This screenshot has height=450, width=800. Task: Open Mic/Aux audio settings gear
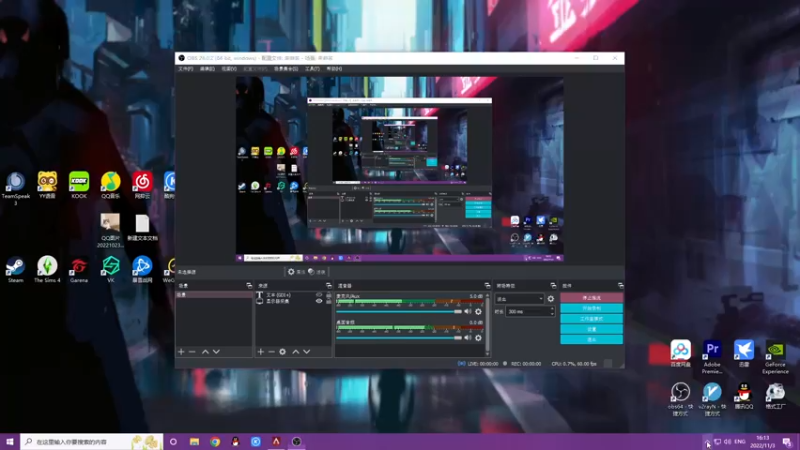(x=478, y=311)
